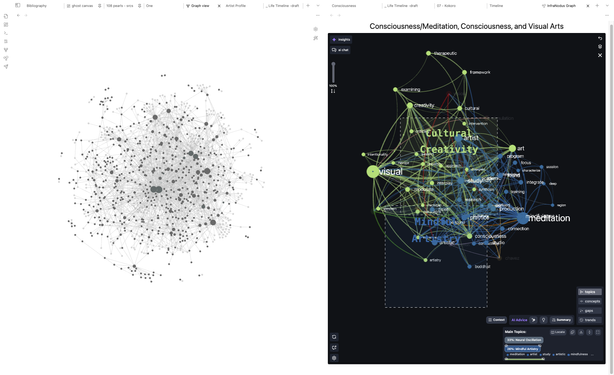
Task: Click the therapeutic node
Action: click(428, 53)
